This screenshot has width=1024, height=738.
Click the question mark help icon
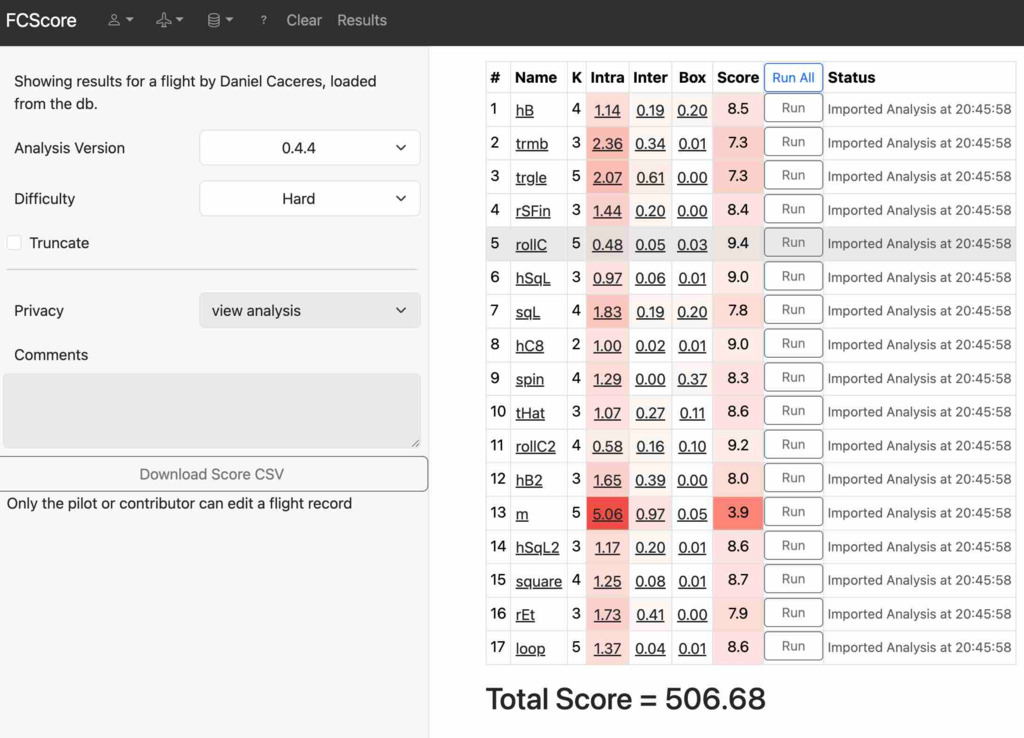point(263,20)
